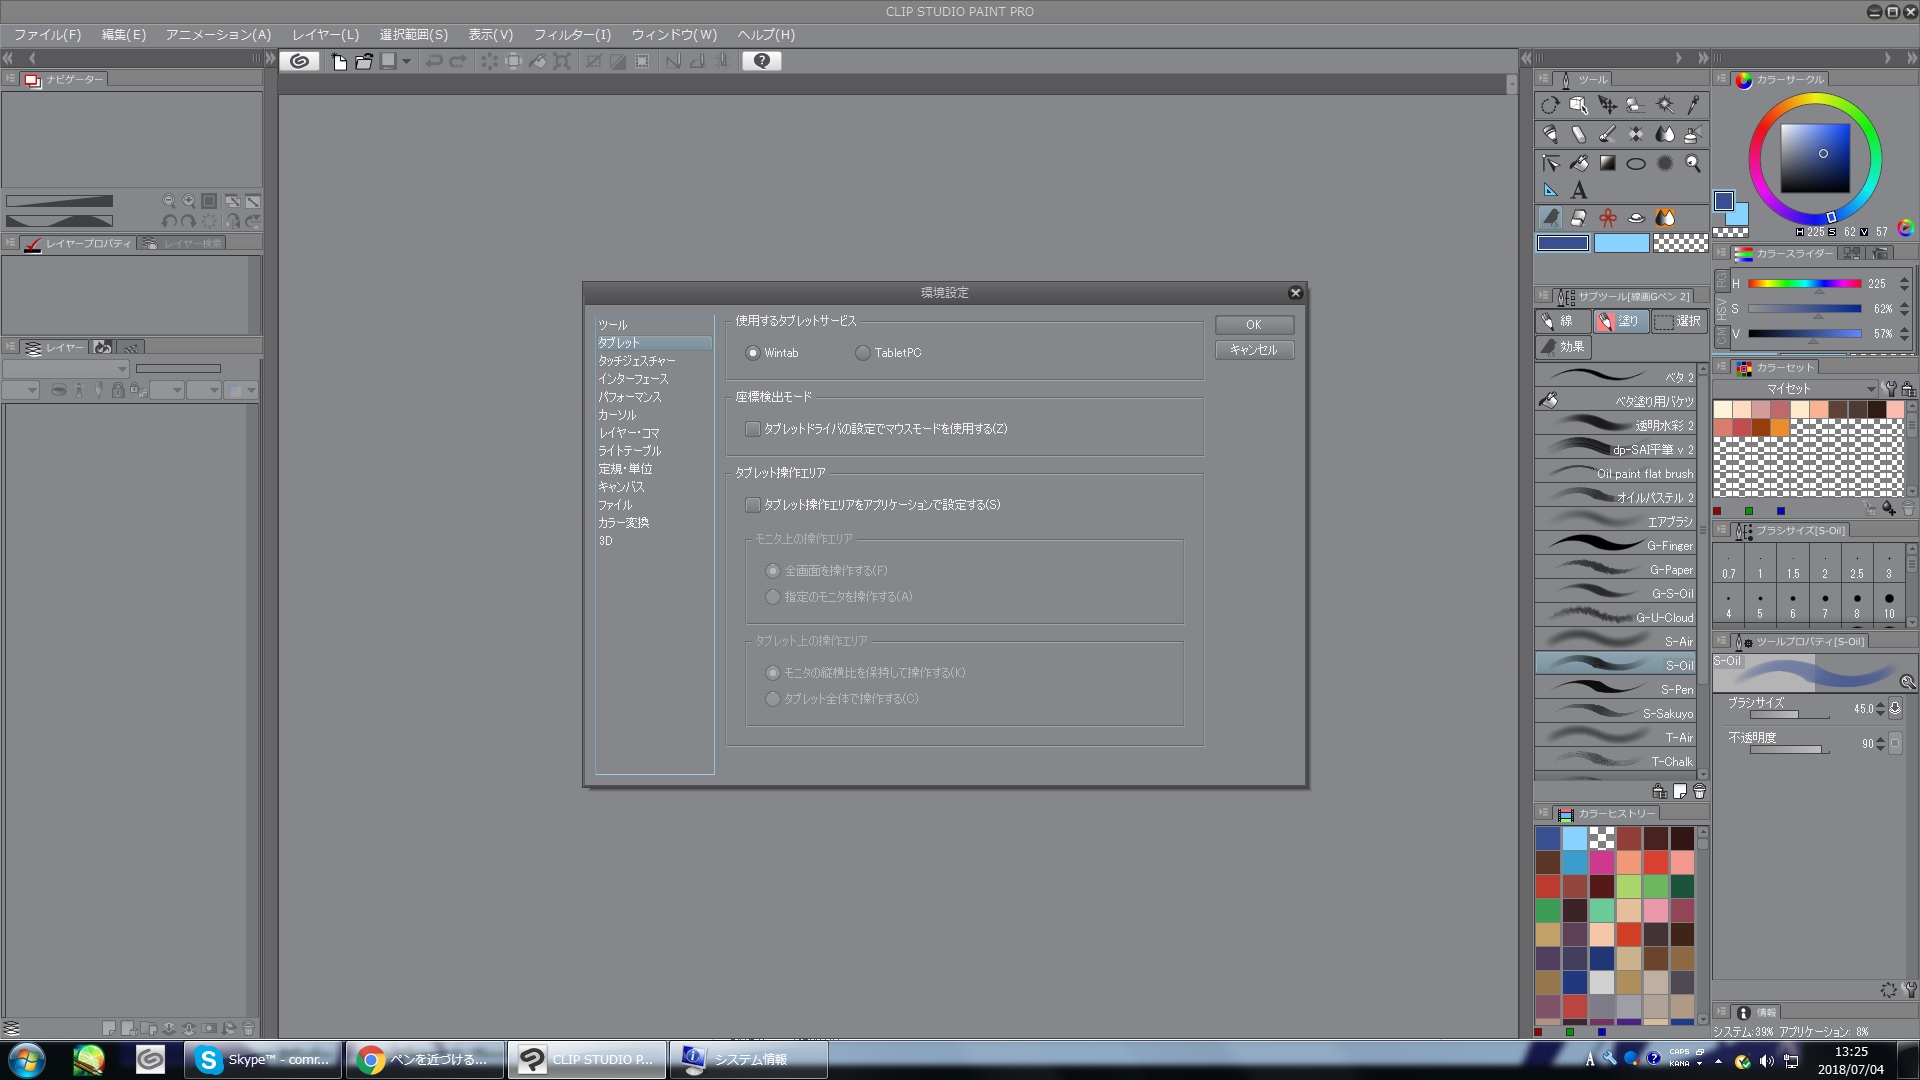The width and height of the screenshot is (1920, 1080).
Task: Select the Auto select magic wand tool
Action: tap(1665, 105)
